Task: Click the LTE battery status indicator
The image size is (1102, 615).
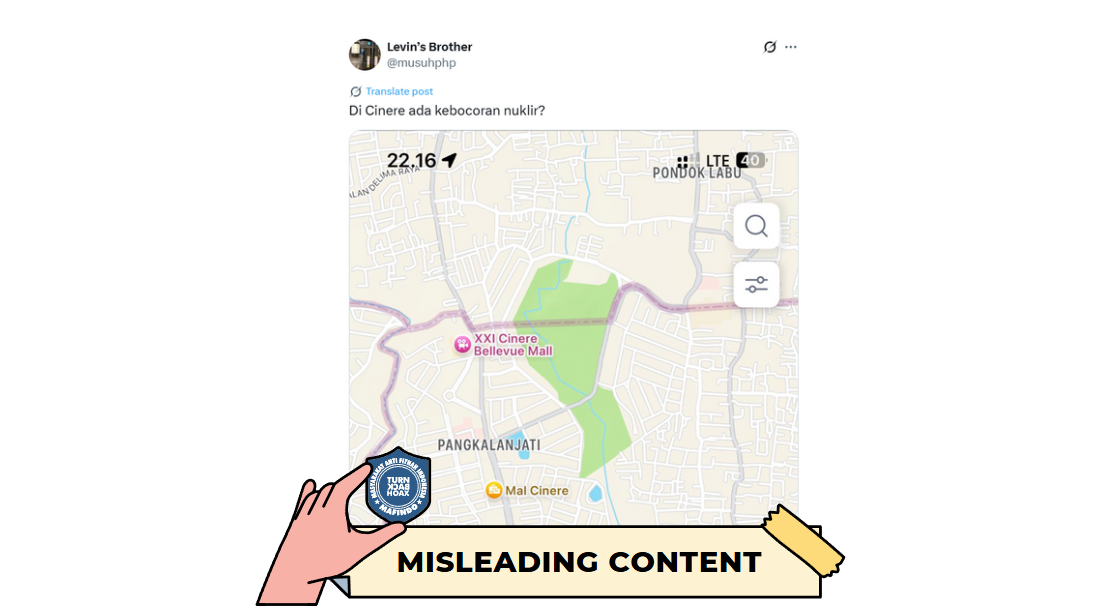Action: [x=751, y=160]
